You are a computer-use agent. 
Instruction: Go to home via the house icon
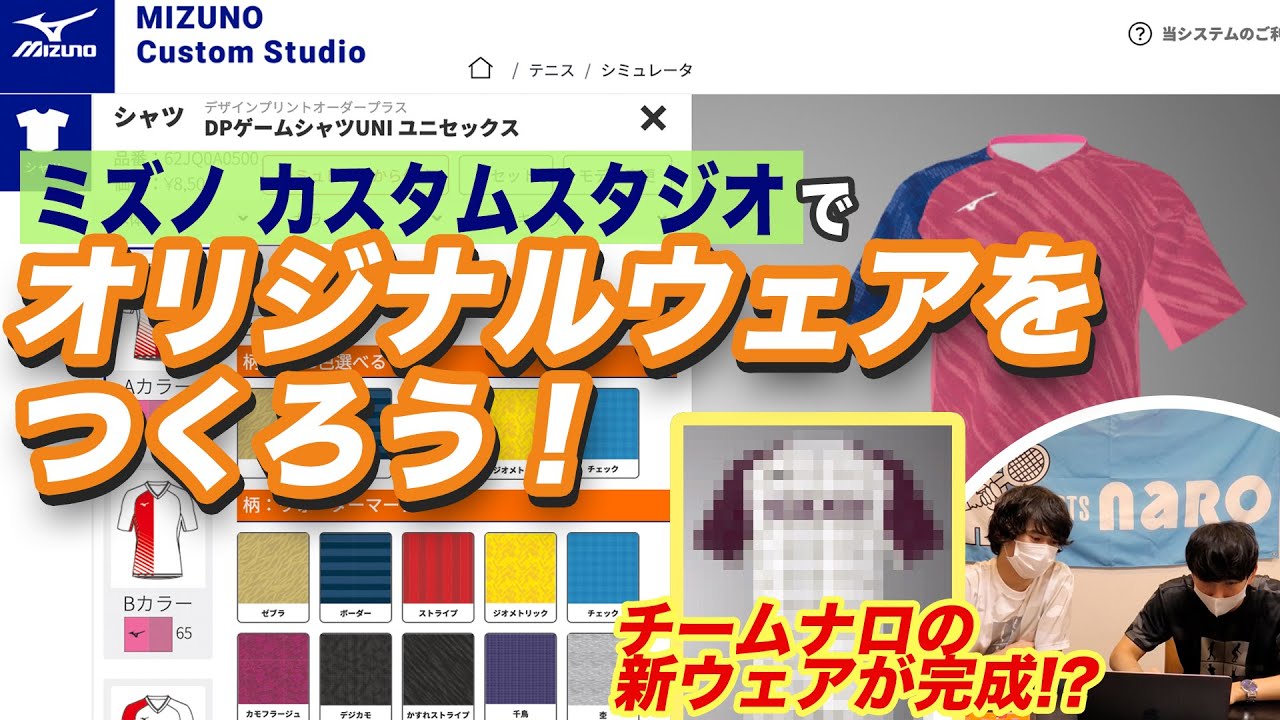[481, 68]
